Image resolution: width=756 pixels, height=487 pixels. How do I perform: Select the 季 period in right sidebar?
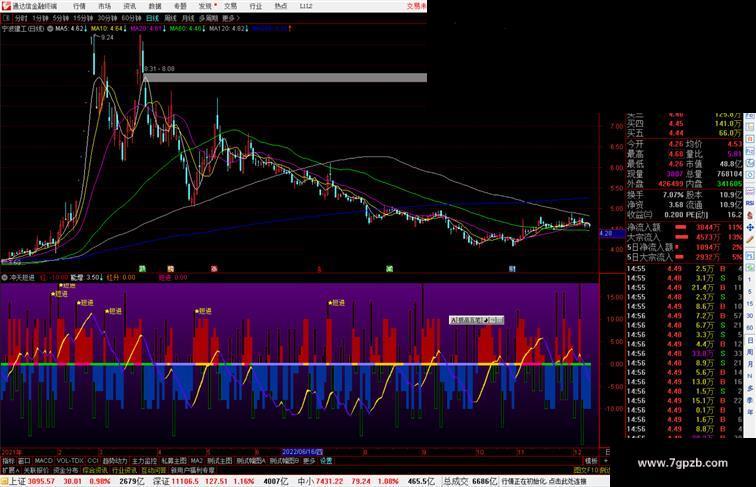tap(750, 400)
